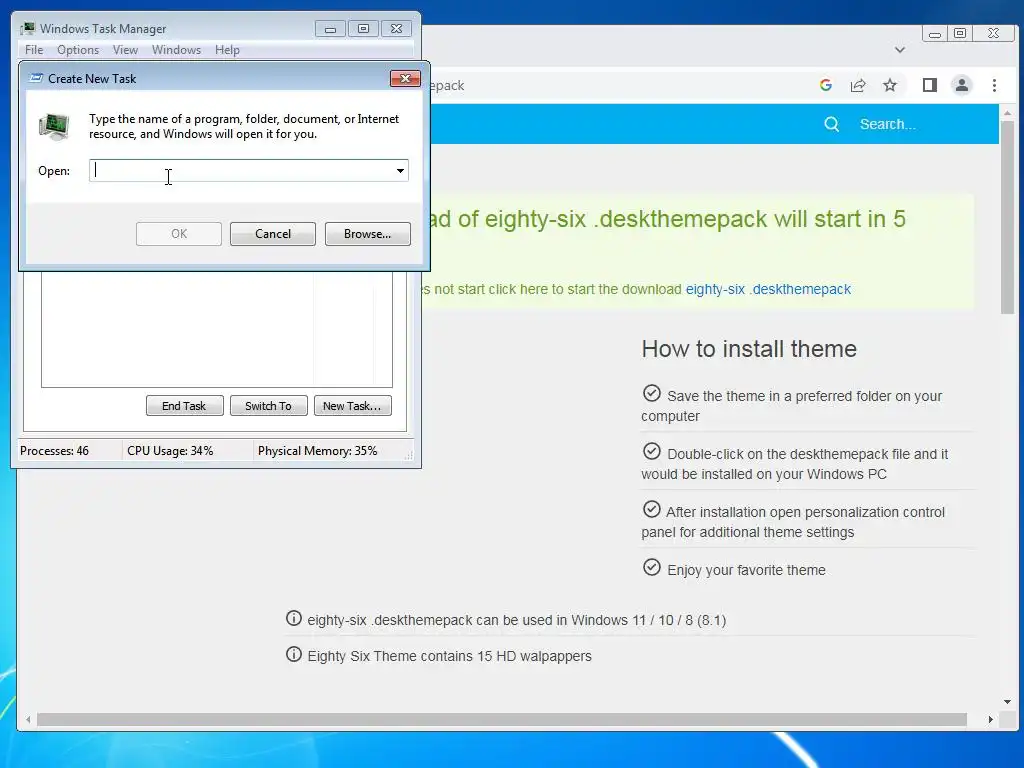
Task: Click the checkmark icon beside After installation
Action: pyautogui.click(x=652, y=509)
